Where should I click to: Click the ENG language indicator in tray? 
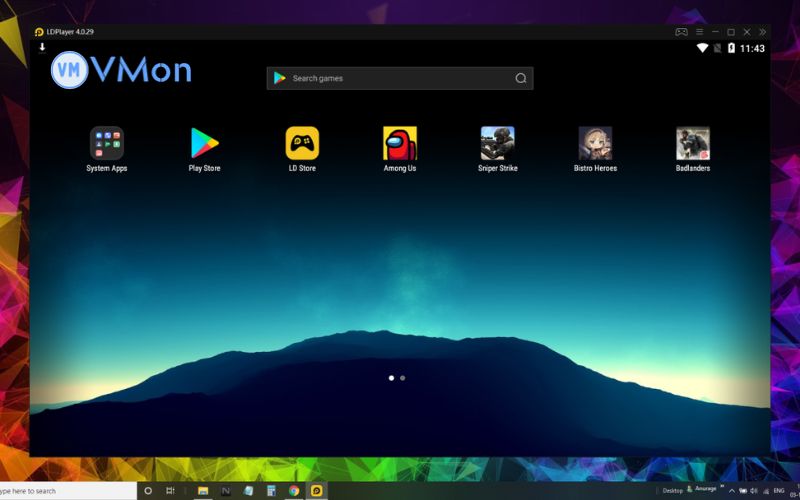point(779,491)
